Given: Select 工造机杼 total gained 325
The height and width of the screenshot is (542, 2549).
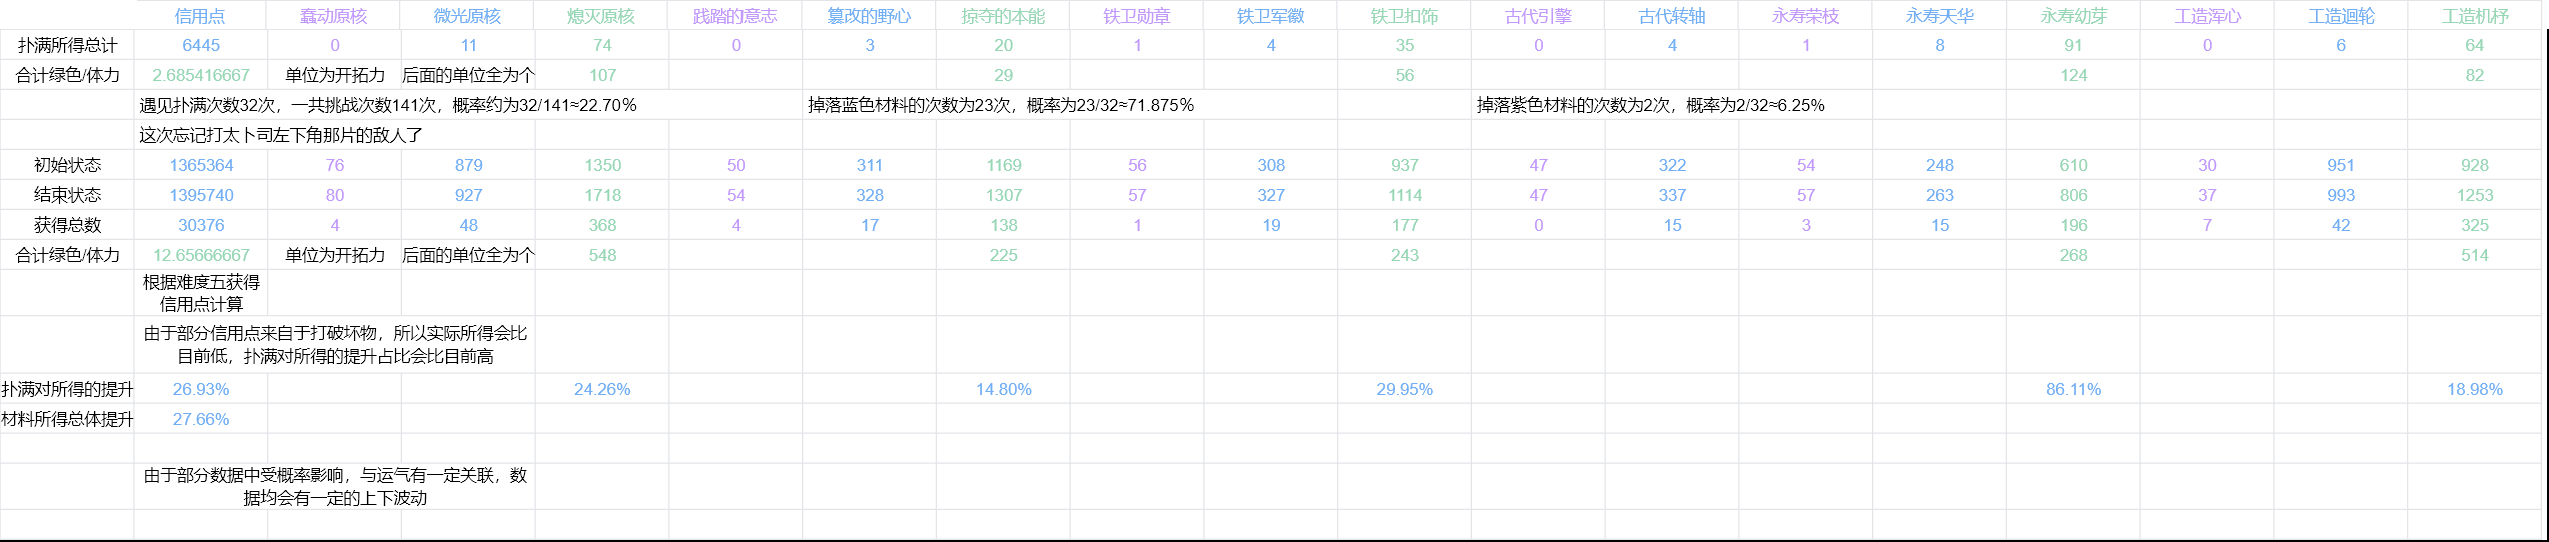Looking at the screenshot, I should [2475, 225].
